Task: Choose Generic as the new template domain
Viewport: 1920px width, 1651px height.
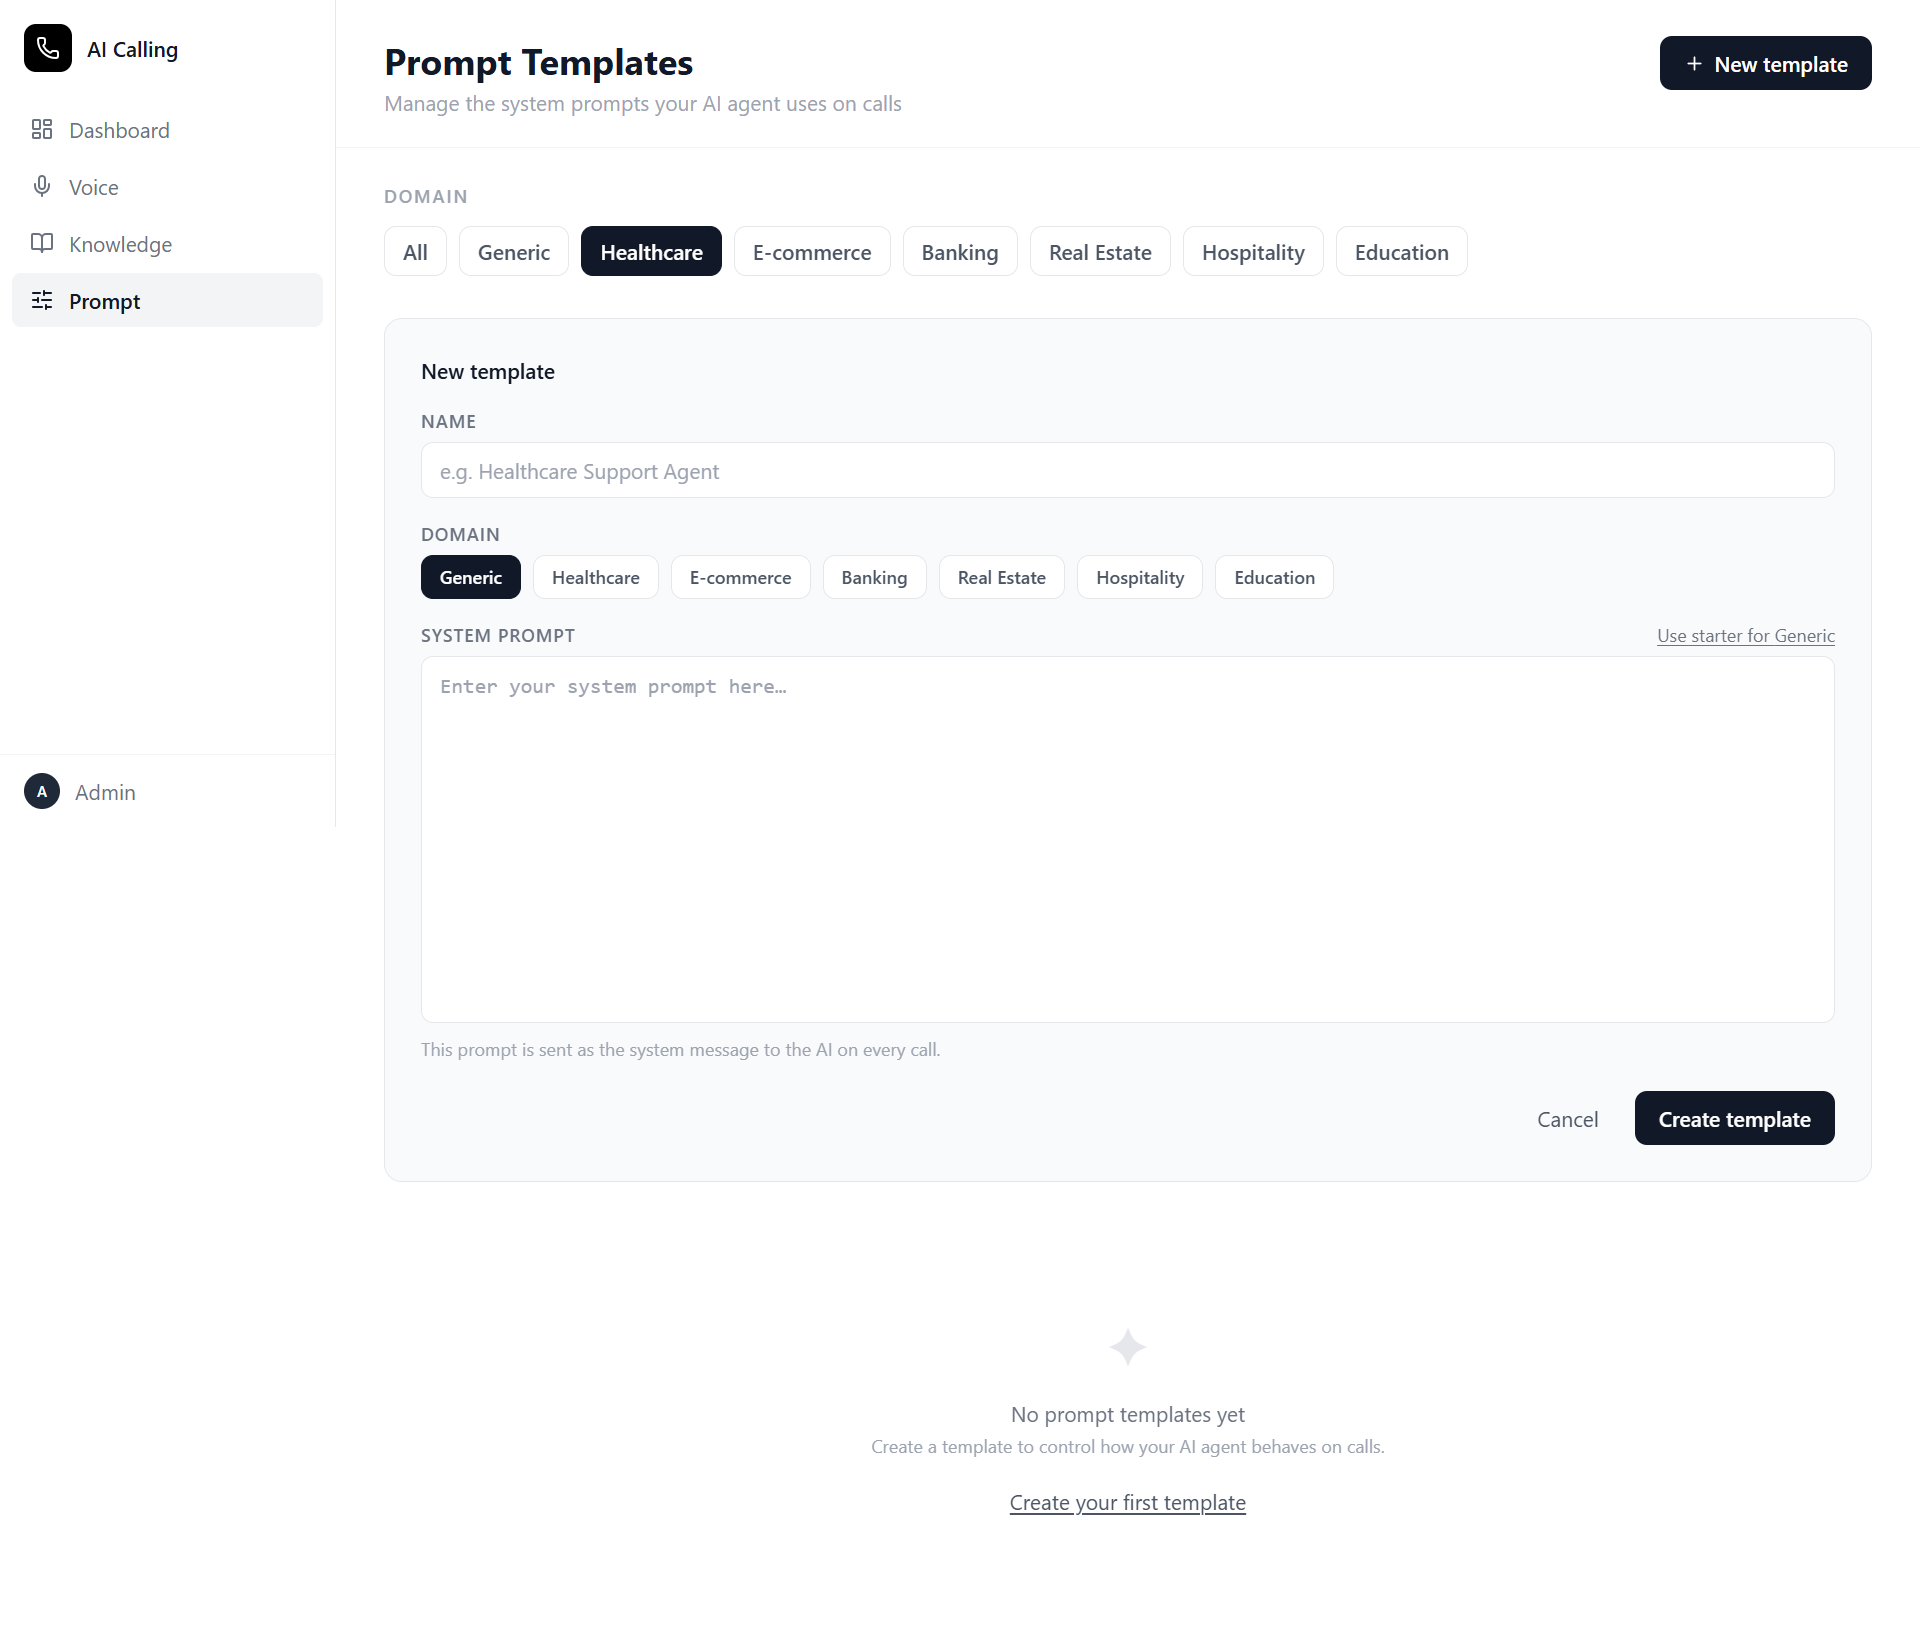Action: click(x=471, y=577)
